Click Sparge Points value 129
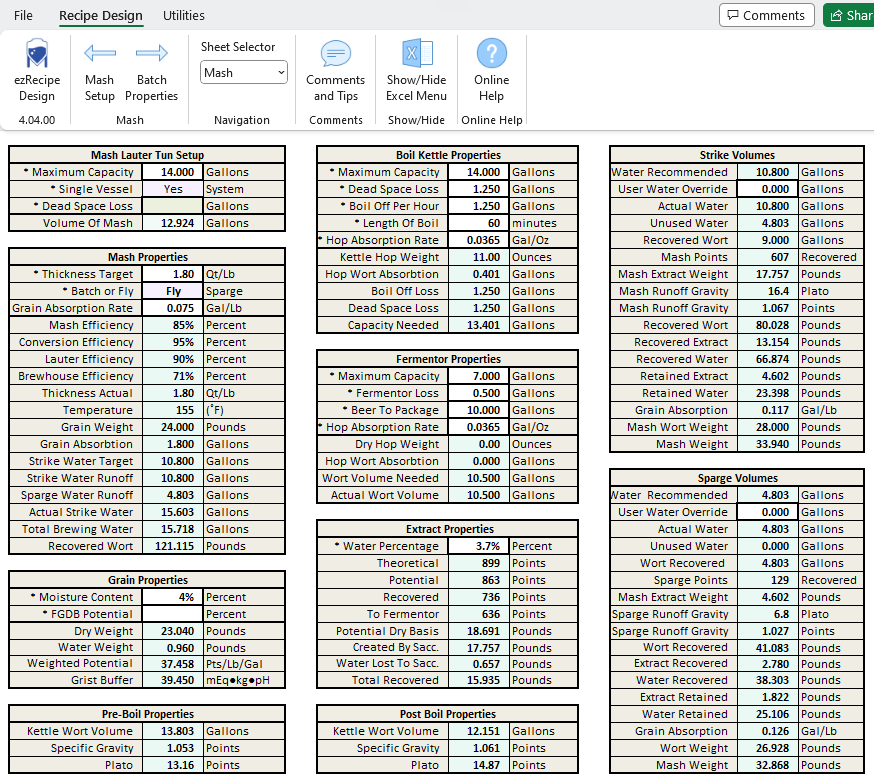The width and height of the screenshot is (874, 782). 768,580
